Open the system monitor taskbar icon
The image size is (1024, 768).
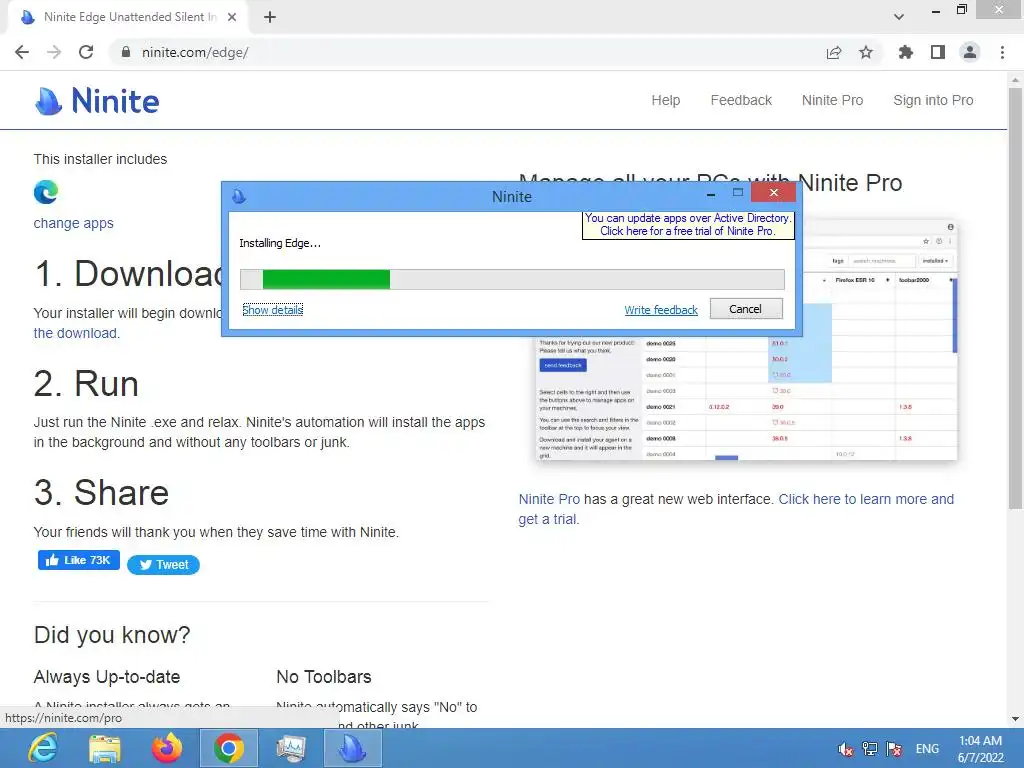pos(291,748)
